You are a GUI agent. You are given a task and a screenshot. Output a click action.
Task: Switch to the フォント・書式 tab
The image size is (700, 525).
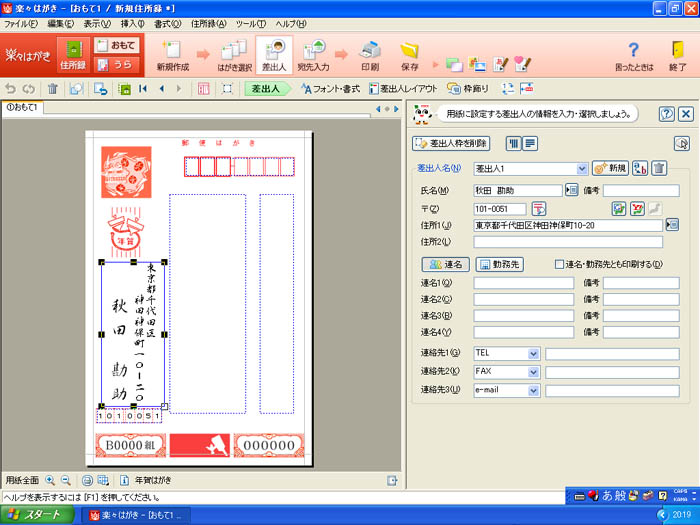[323, 89]
